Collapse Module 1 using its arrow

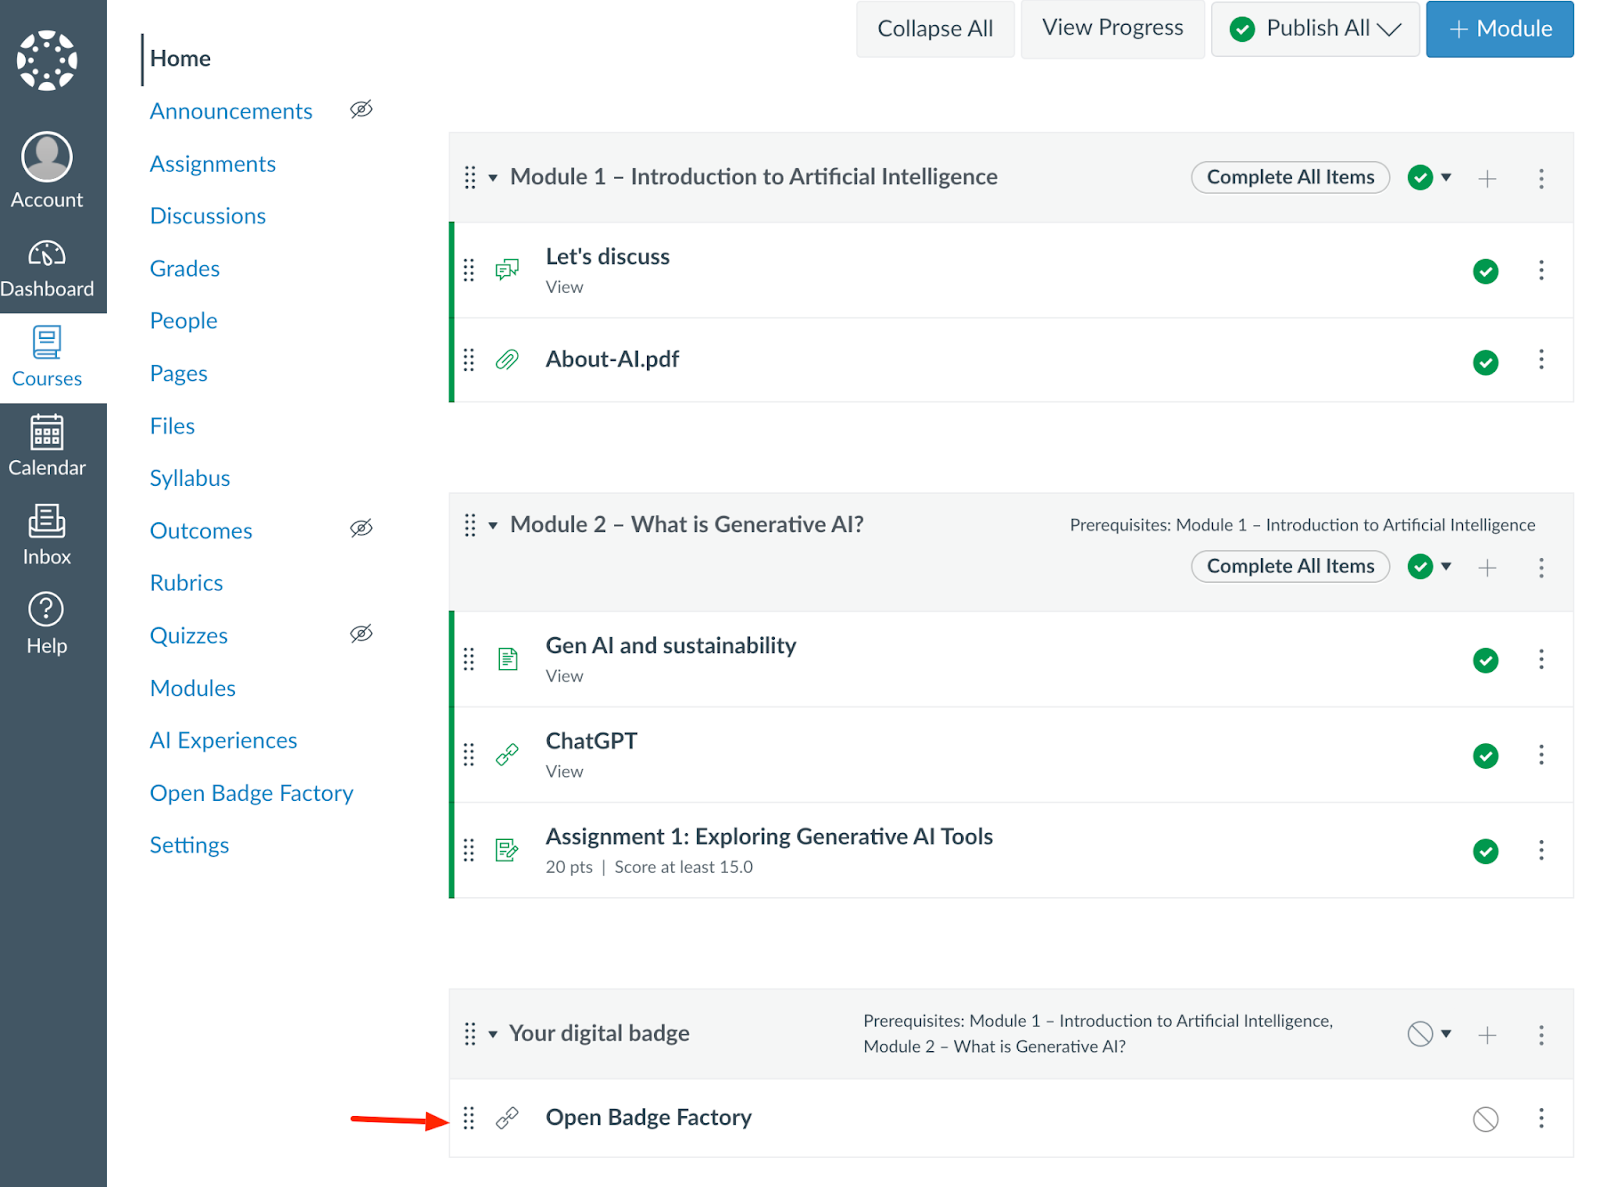(493, 178)
